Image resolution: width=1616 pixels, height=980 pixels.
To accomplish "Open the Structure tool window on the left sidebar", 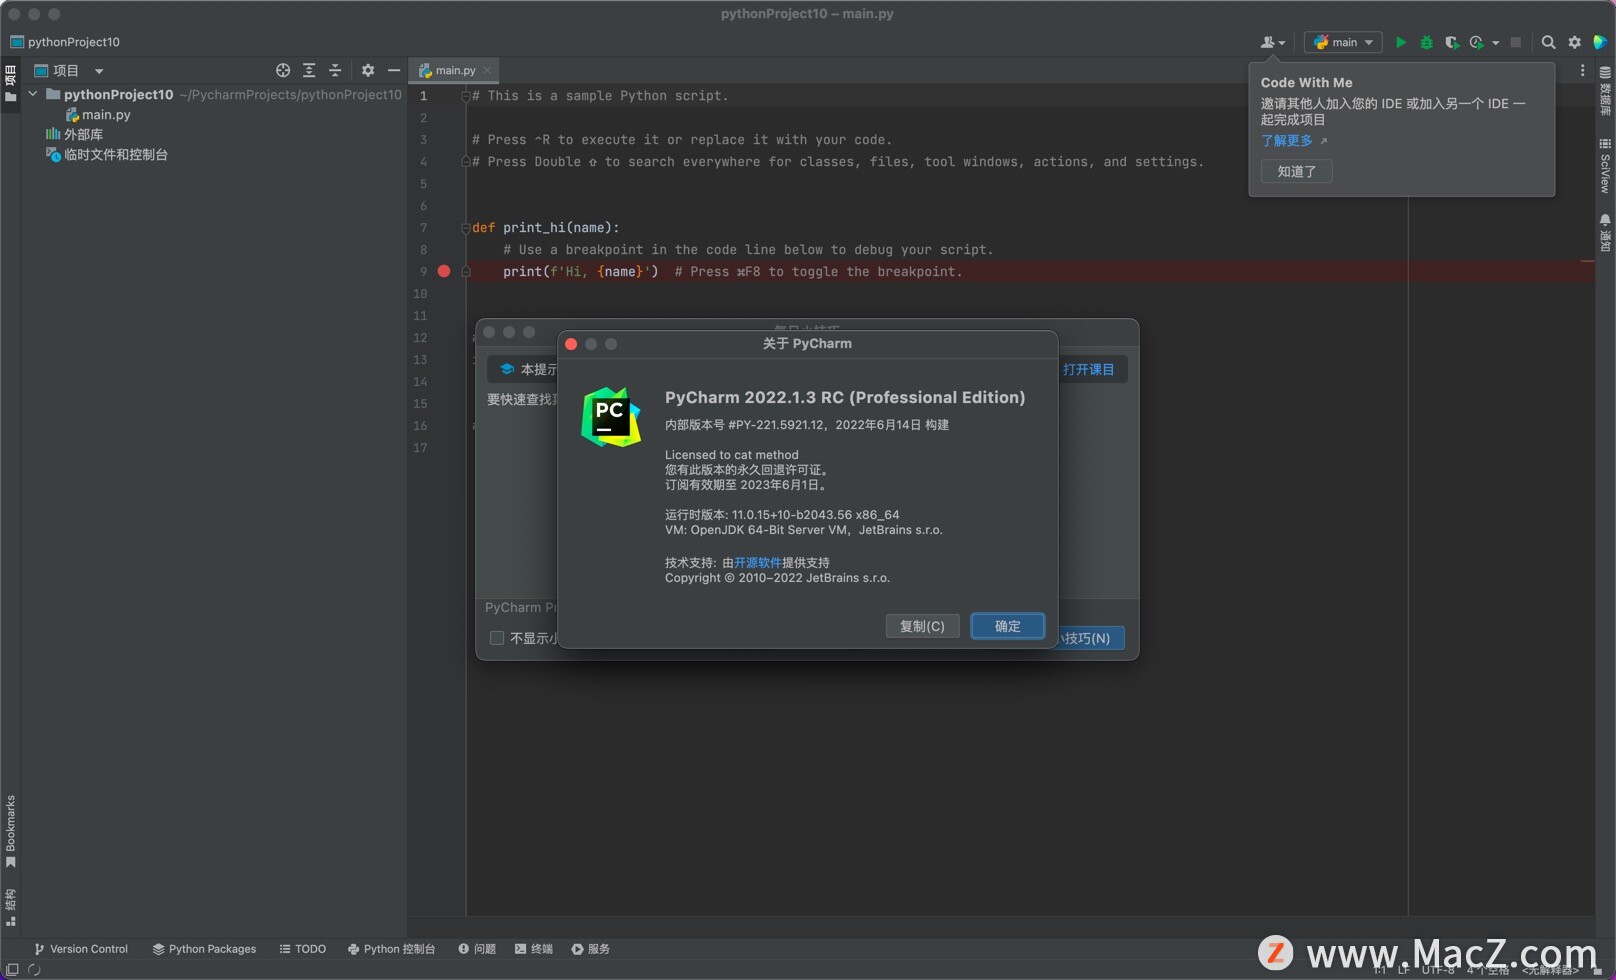I will [10, 907].
